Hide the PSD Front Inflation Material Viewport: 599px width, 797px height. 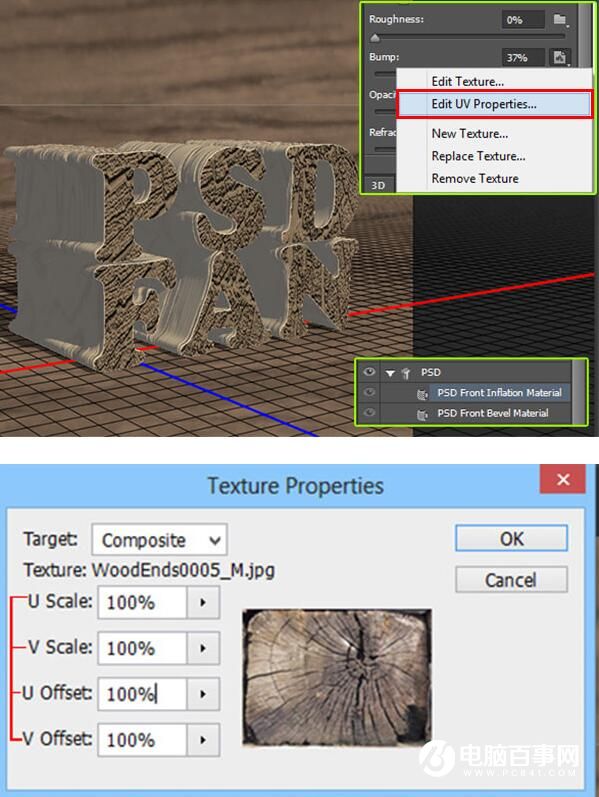[x=369, y=392]
